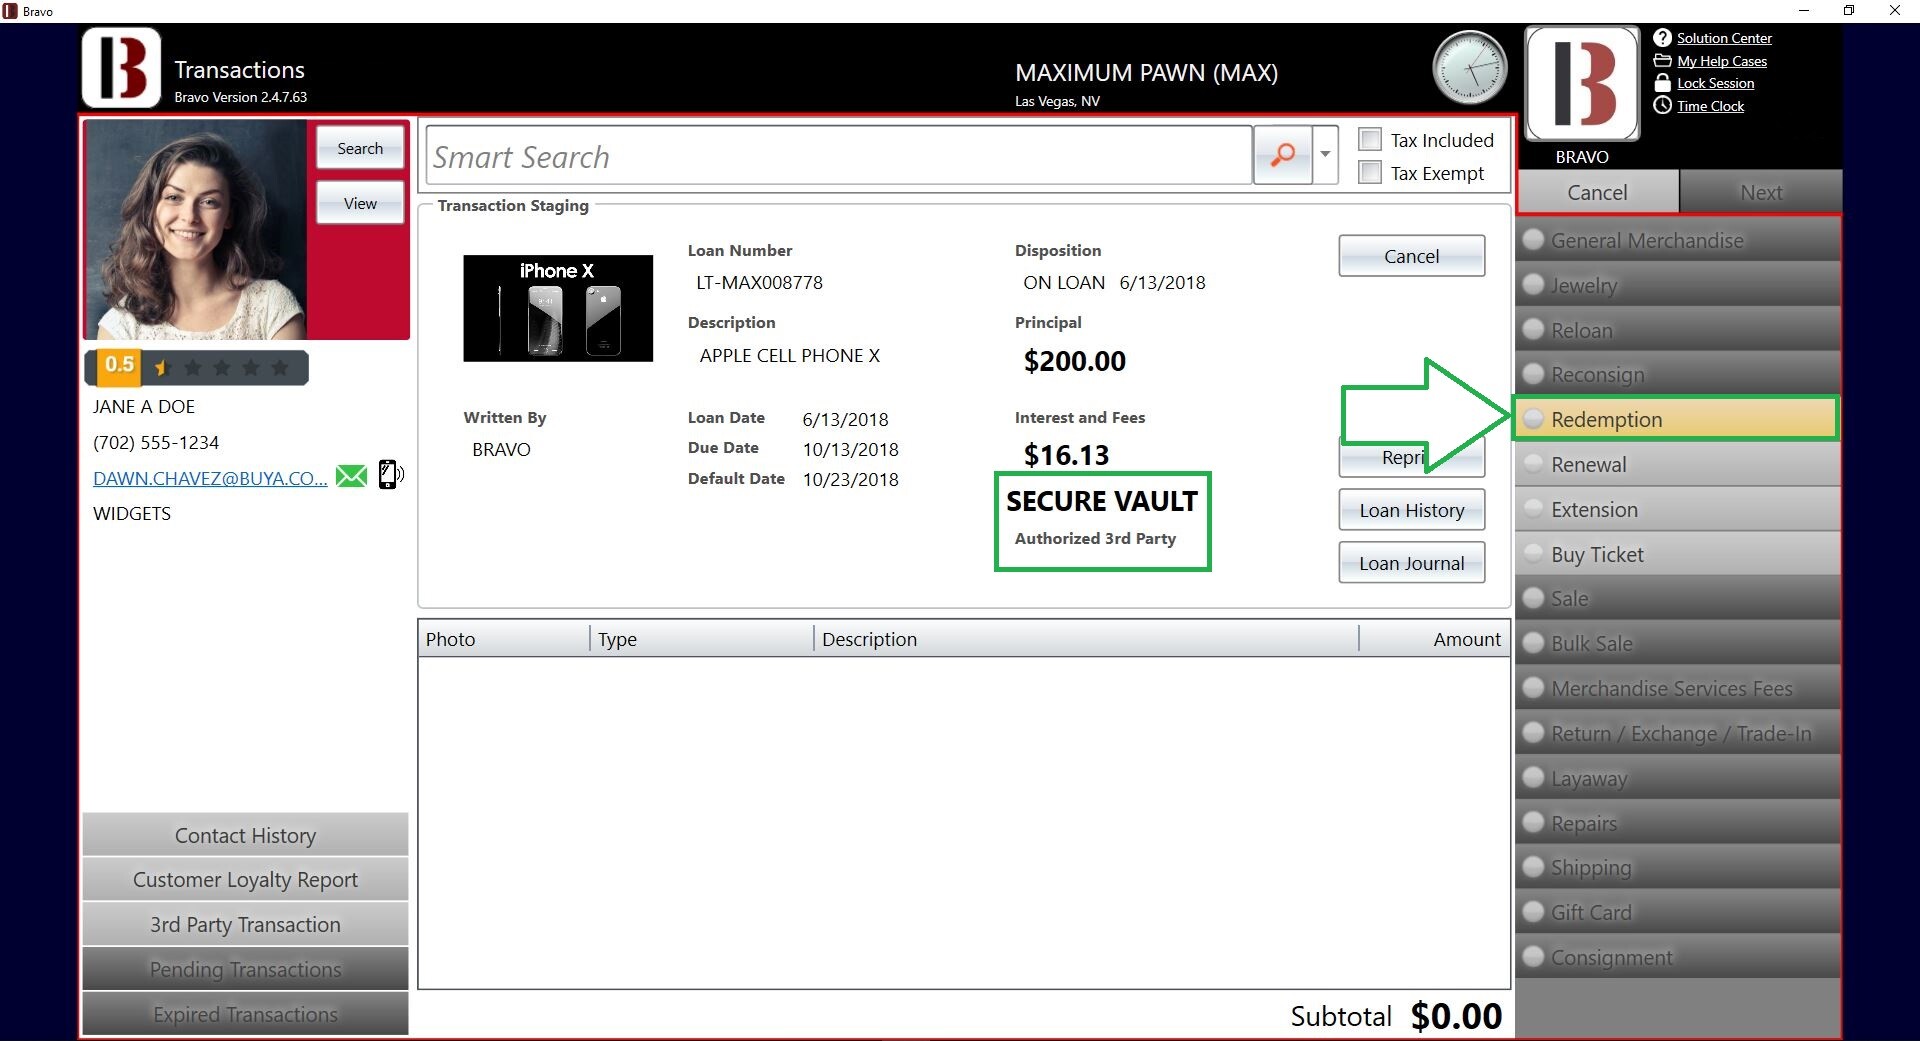Click the Bravo logo beside Transactions title
1920x1041 pixels.
[121, 68]
